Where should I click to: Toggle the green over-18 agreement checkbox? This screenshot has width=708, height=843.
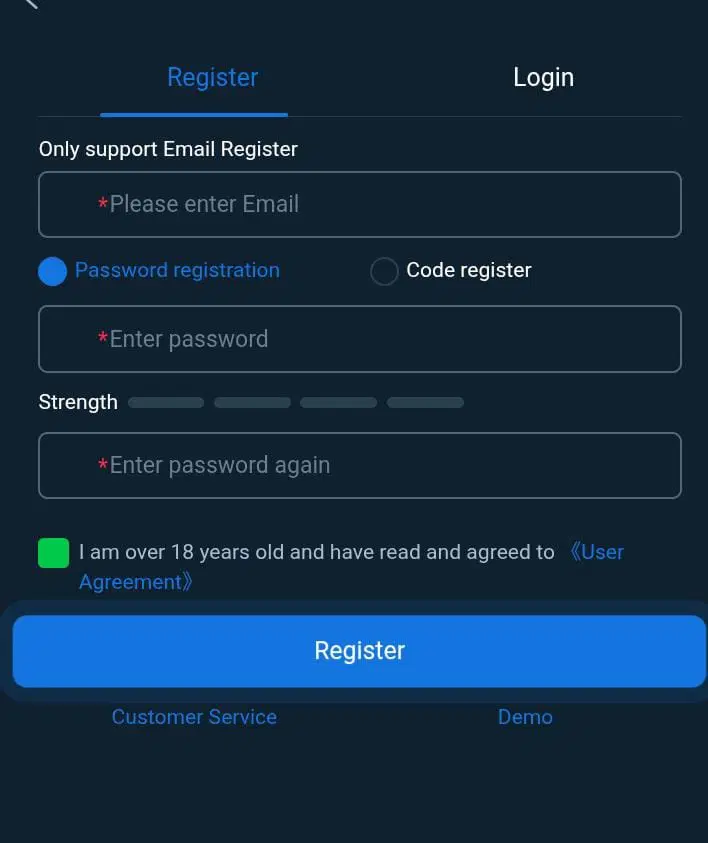coord(54,553)
